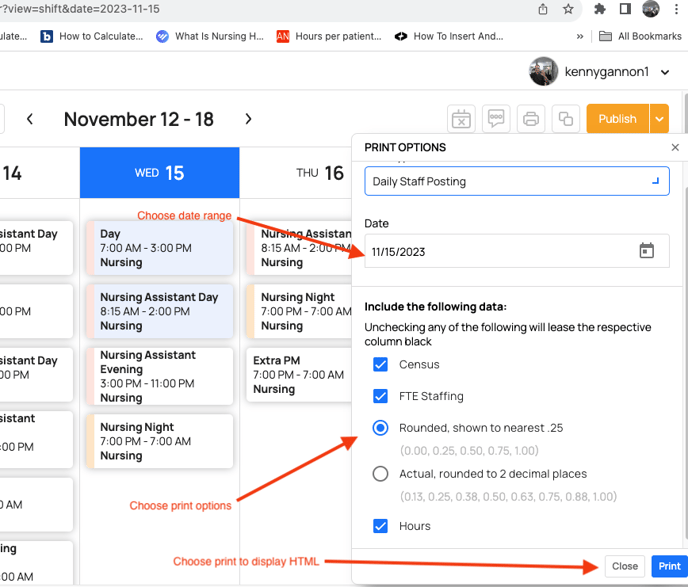Open Thursday Nursing Night shift card
Screen dimensions: 688x587
299,311
